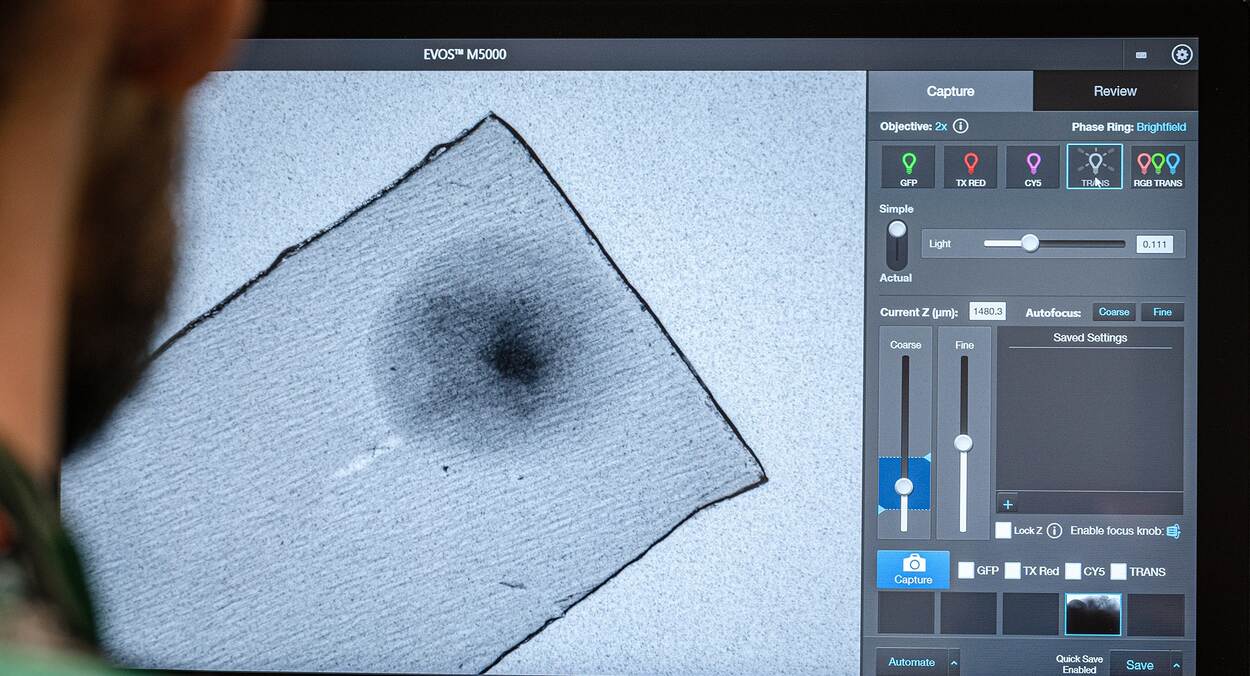Click the Automate button
Viewport: 1250px width, 676px height.
point(912,662)
